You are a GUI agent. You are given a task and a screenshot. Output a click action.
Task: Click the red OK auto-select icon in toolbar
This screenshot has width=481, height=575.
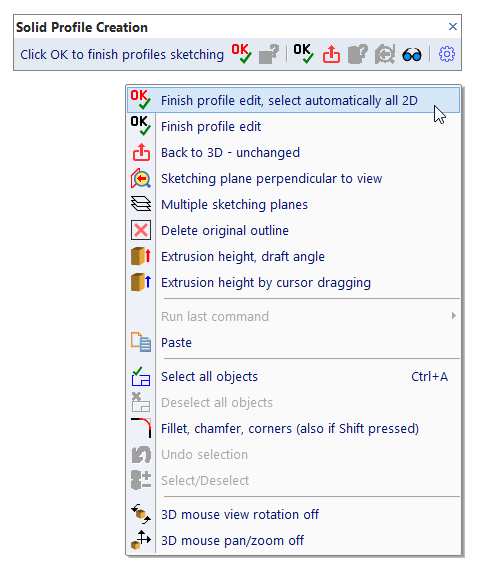point(242,54)
